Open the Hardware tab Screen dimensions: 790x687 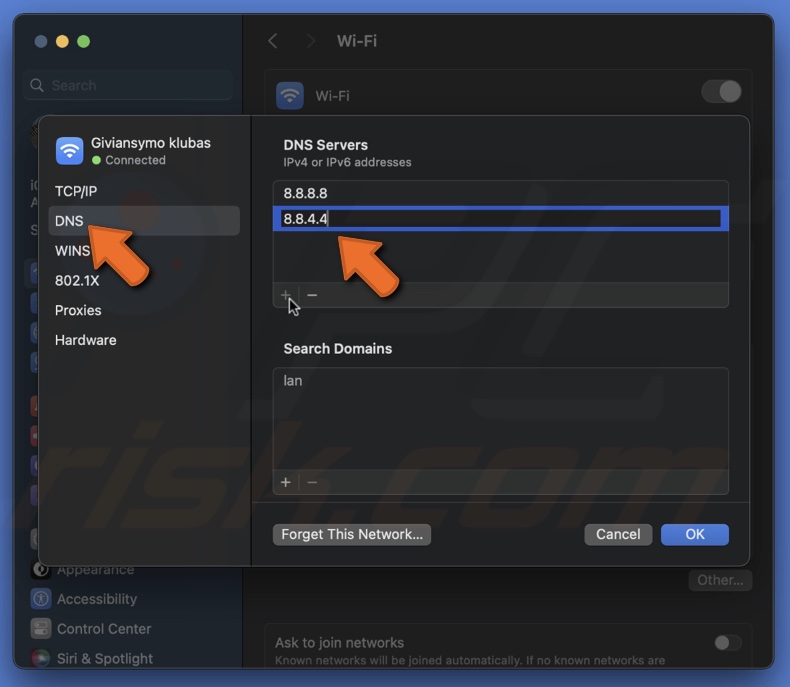pyautogui.click(x=144, y=340)
